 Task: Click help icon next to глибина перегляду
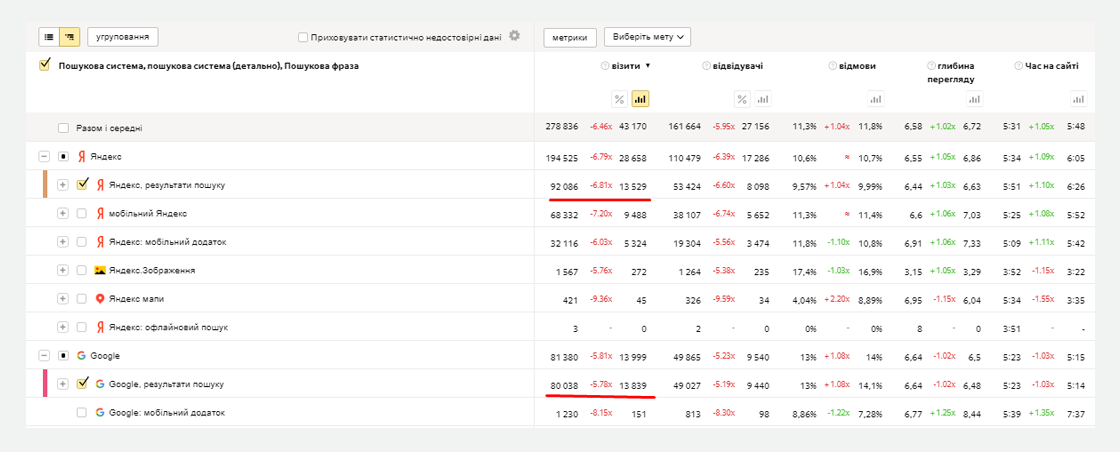pos(931,66)
